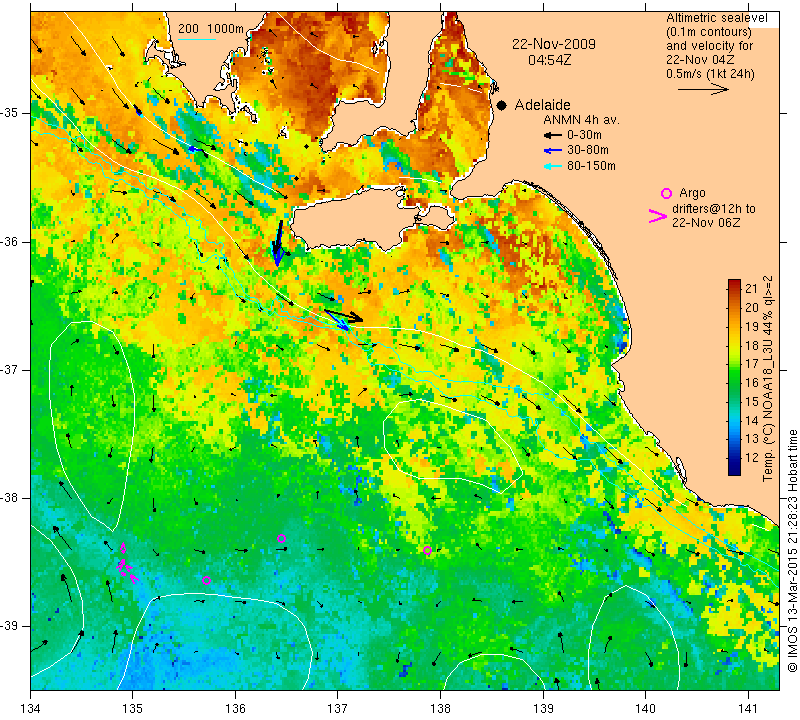Click the Argo float circle near 136.4E 38.3S
The image size is (800, 720).
[x=281, y=538]
